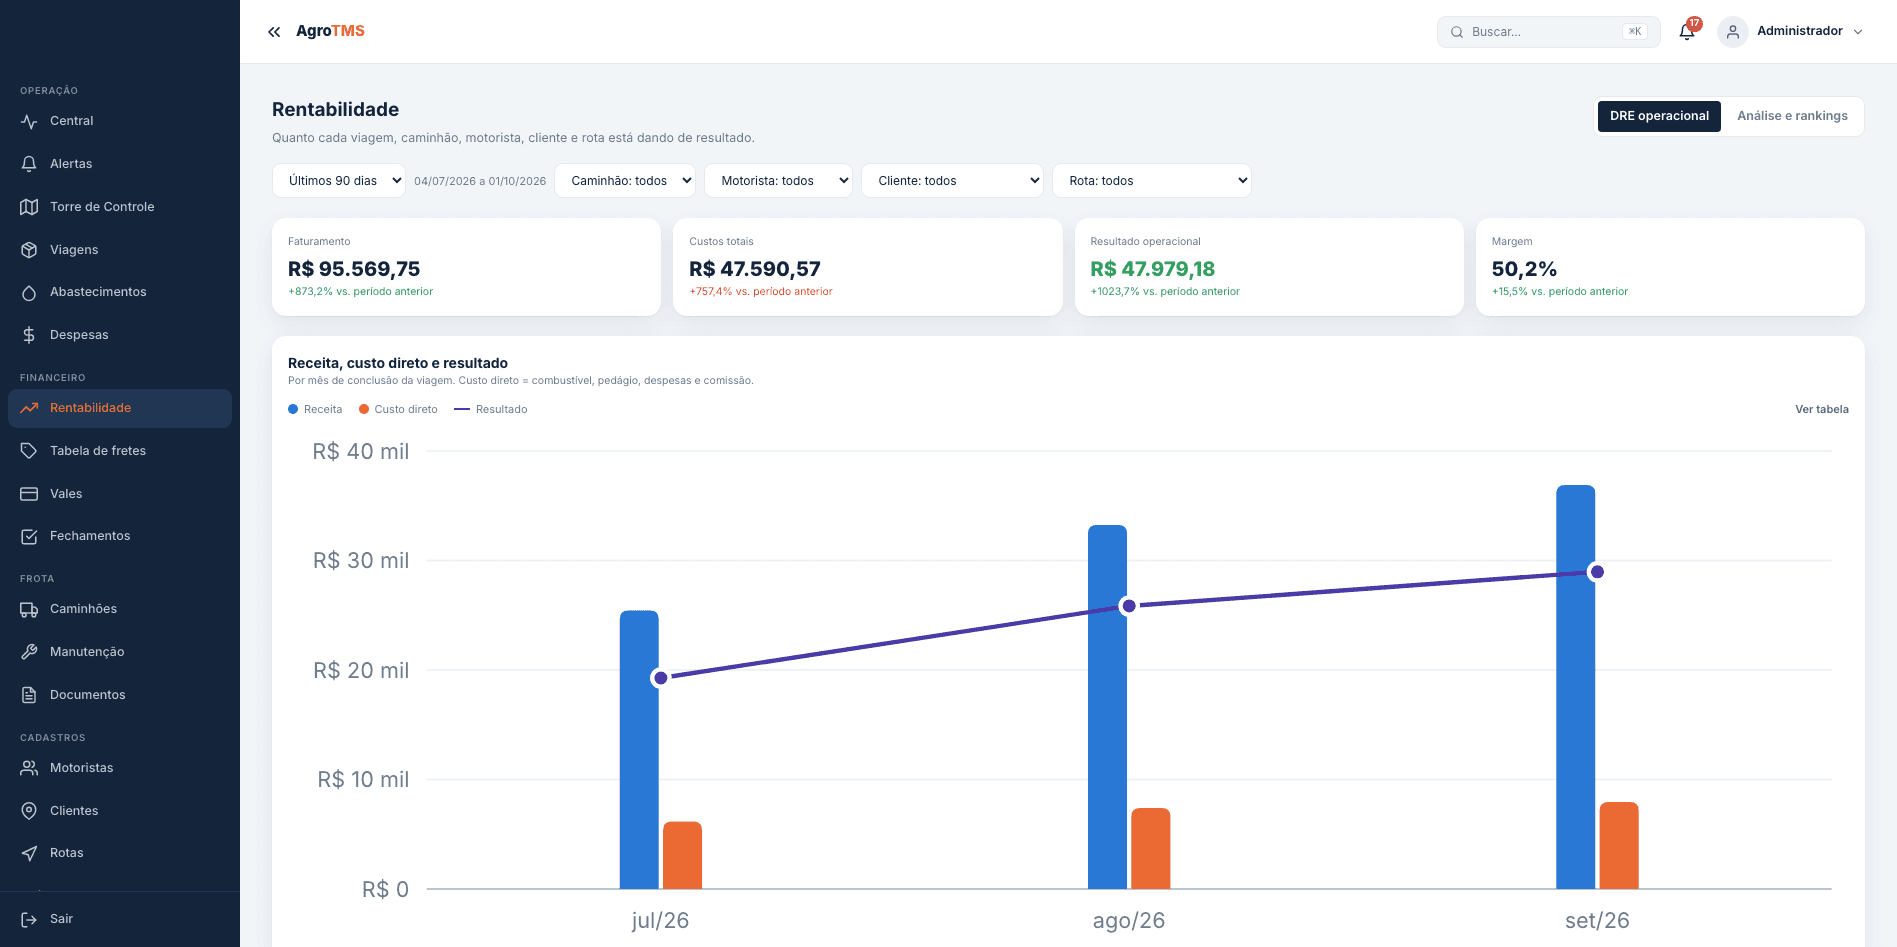Collapse sidebar with double-chevron icon
Screen dimensions: 1897x947
point(274,32)
